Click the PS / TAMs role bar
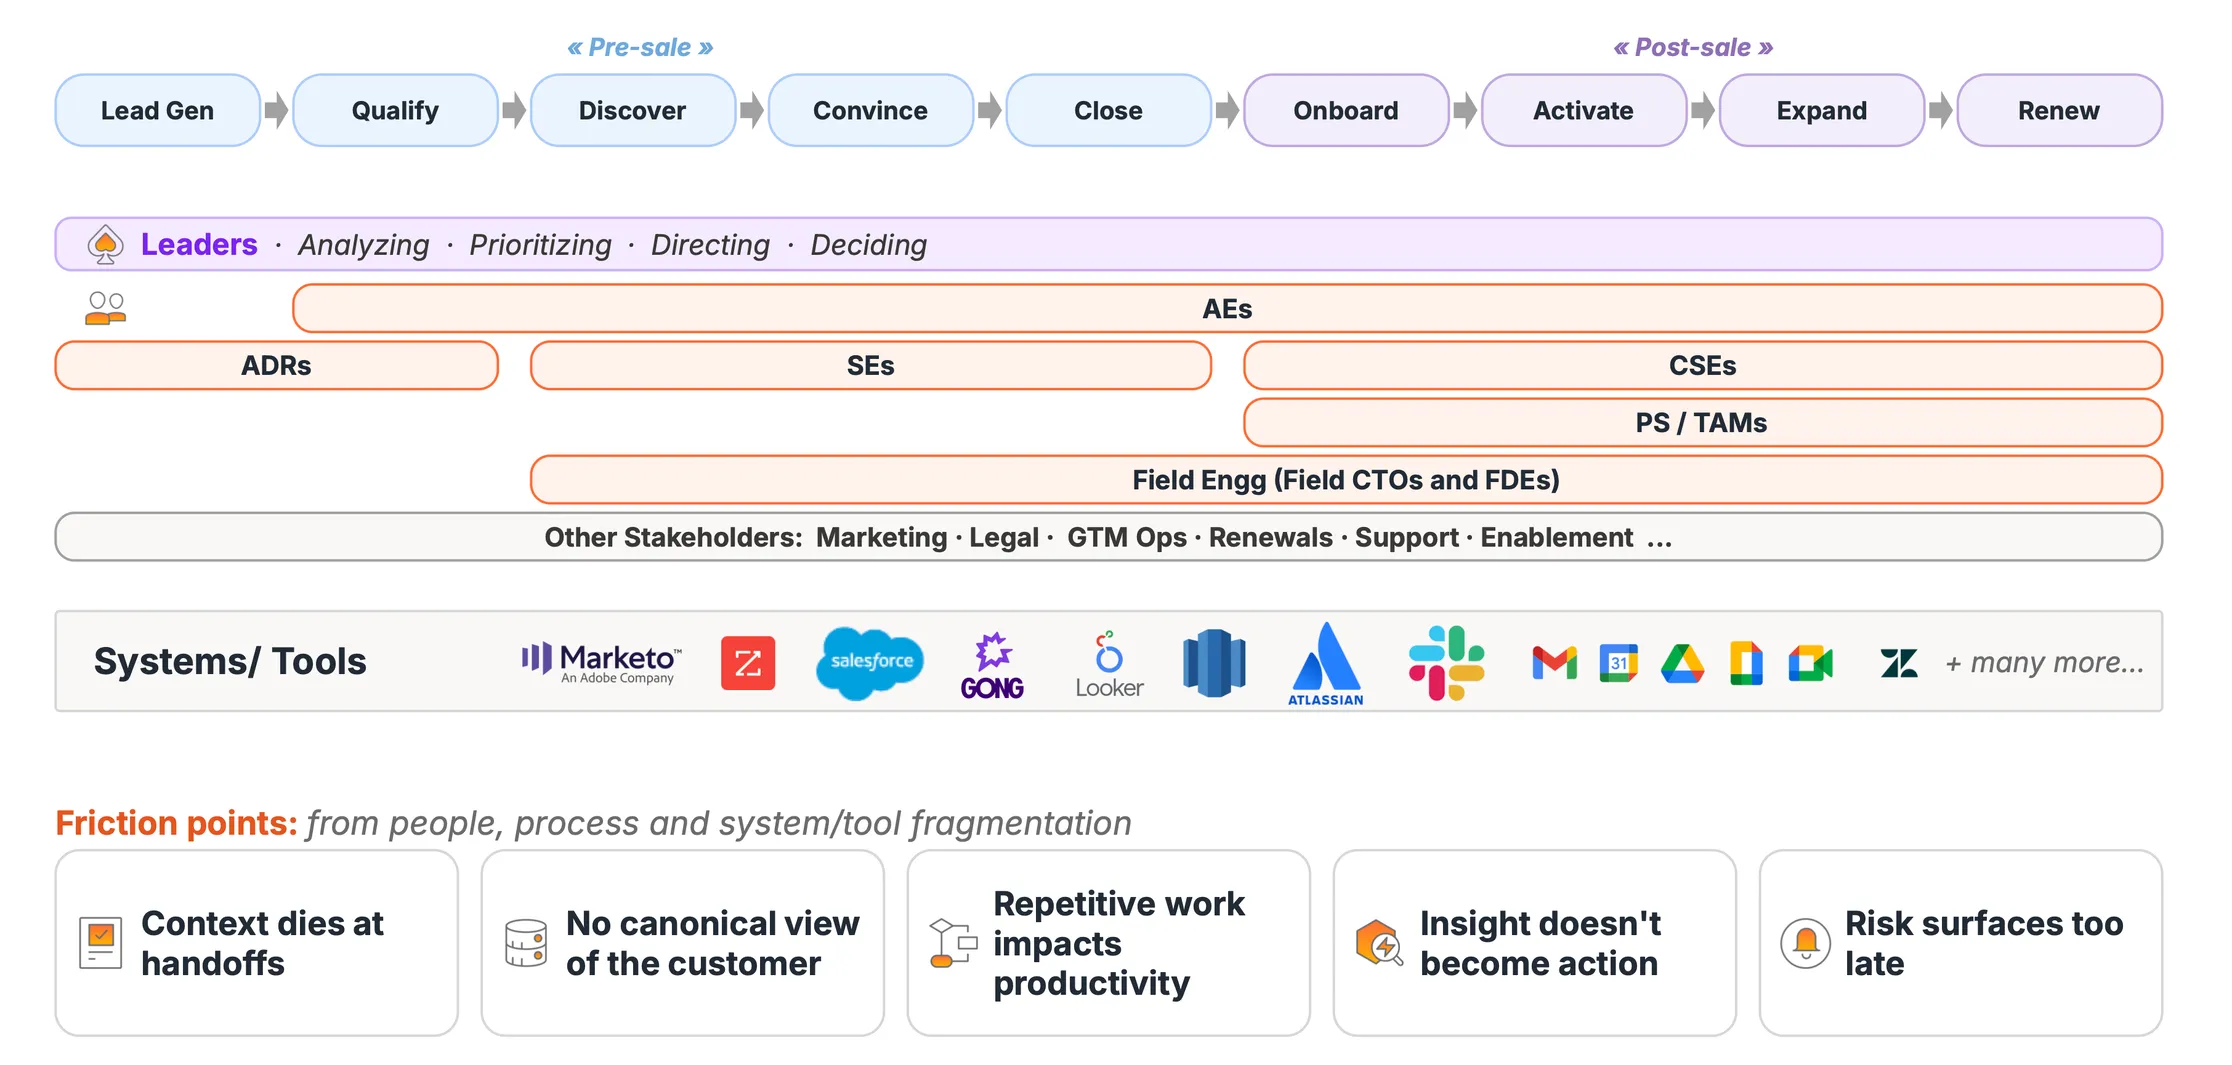Screen dimensions: 2232x1065 (1703, 422)
